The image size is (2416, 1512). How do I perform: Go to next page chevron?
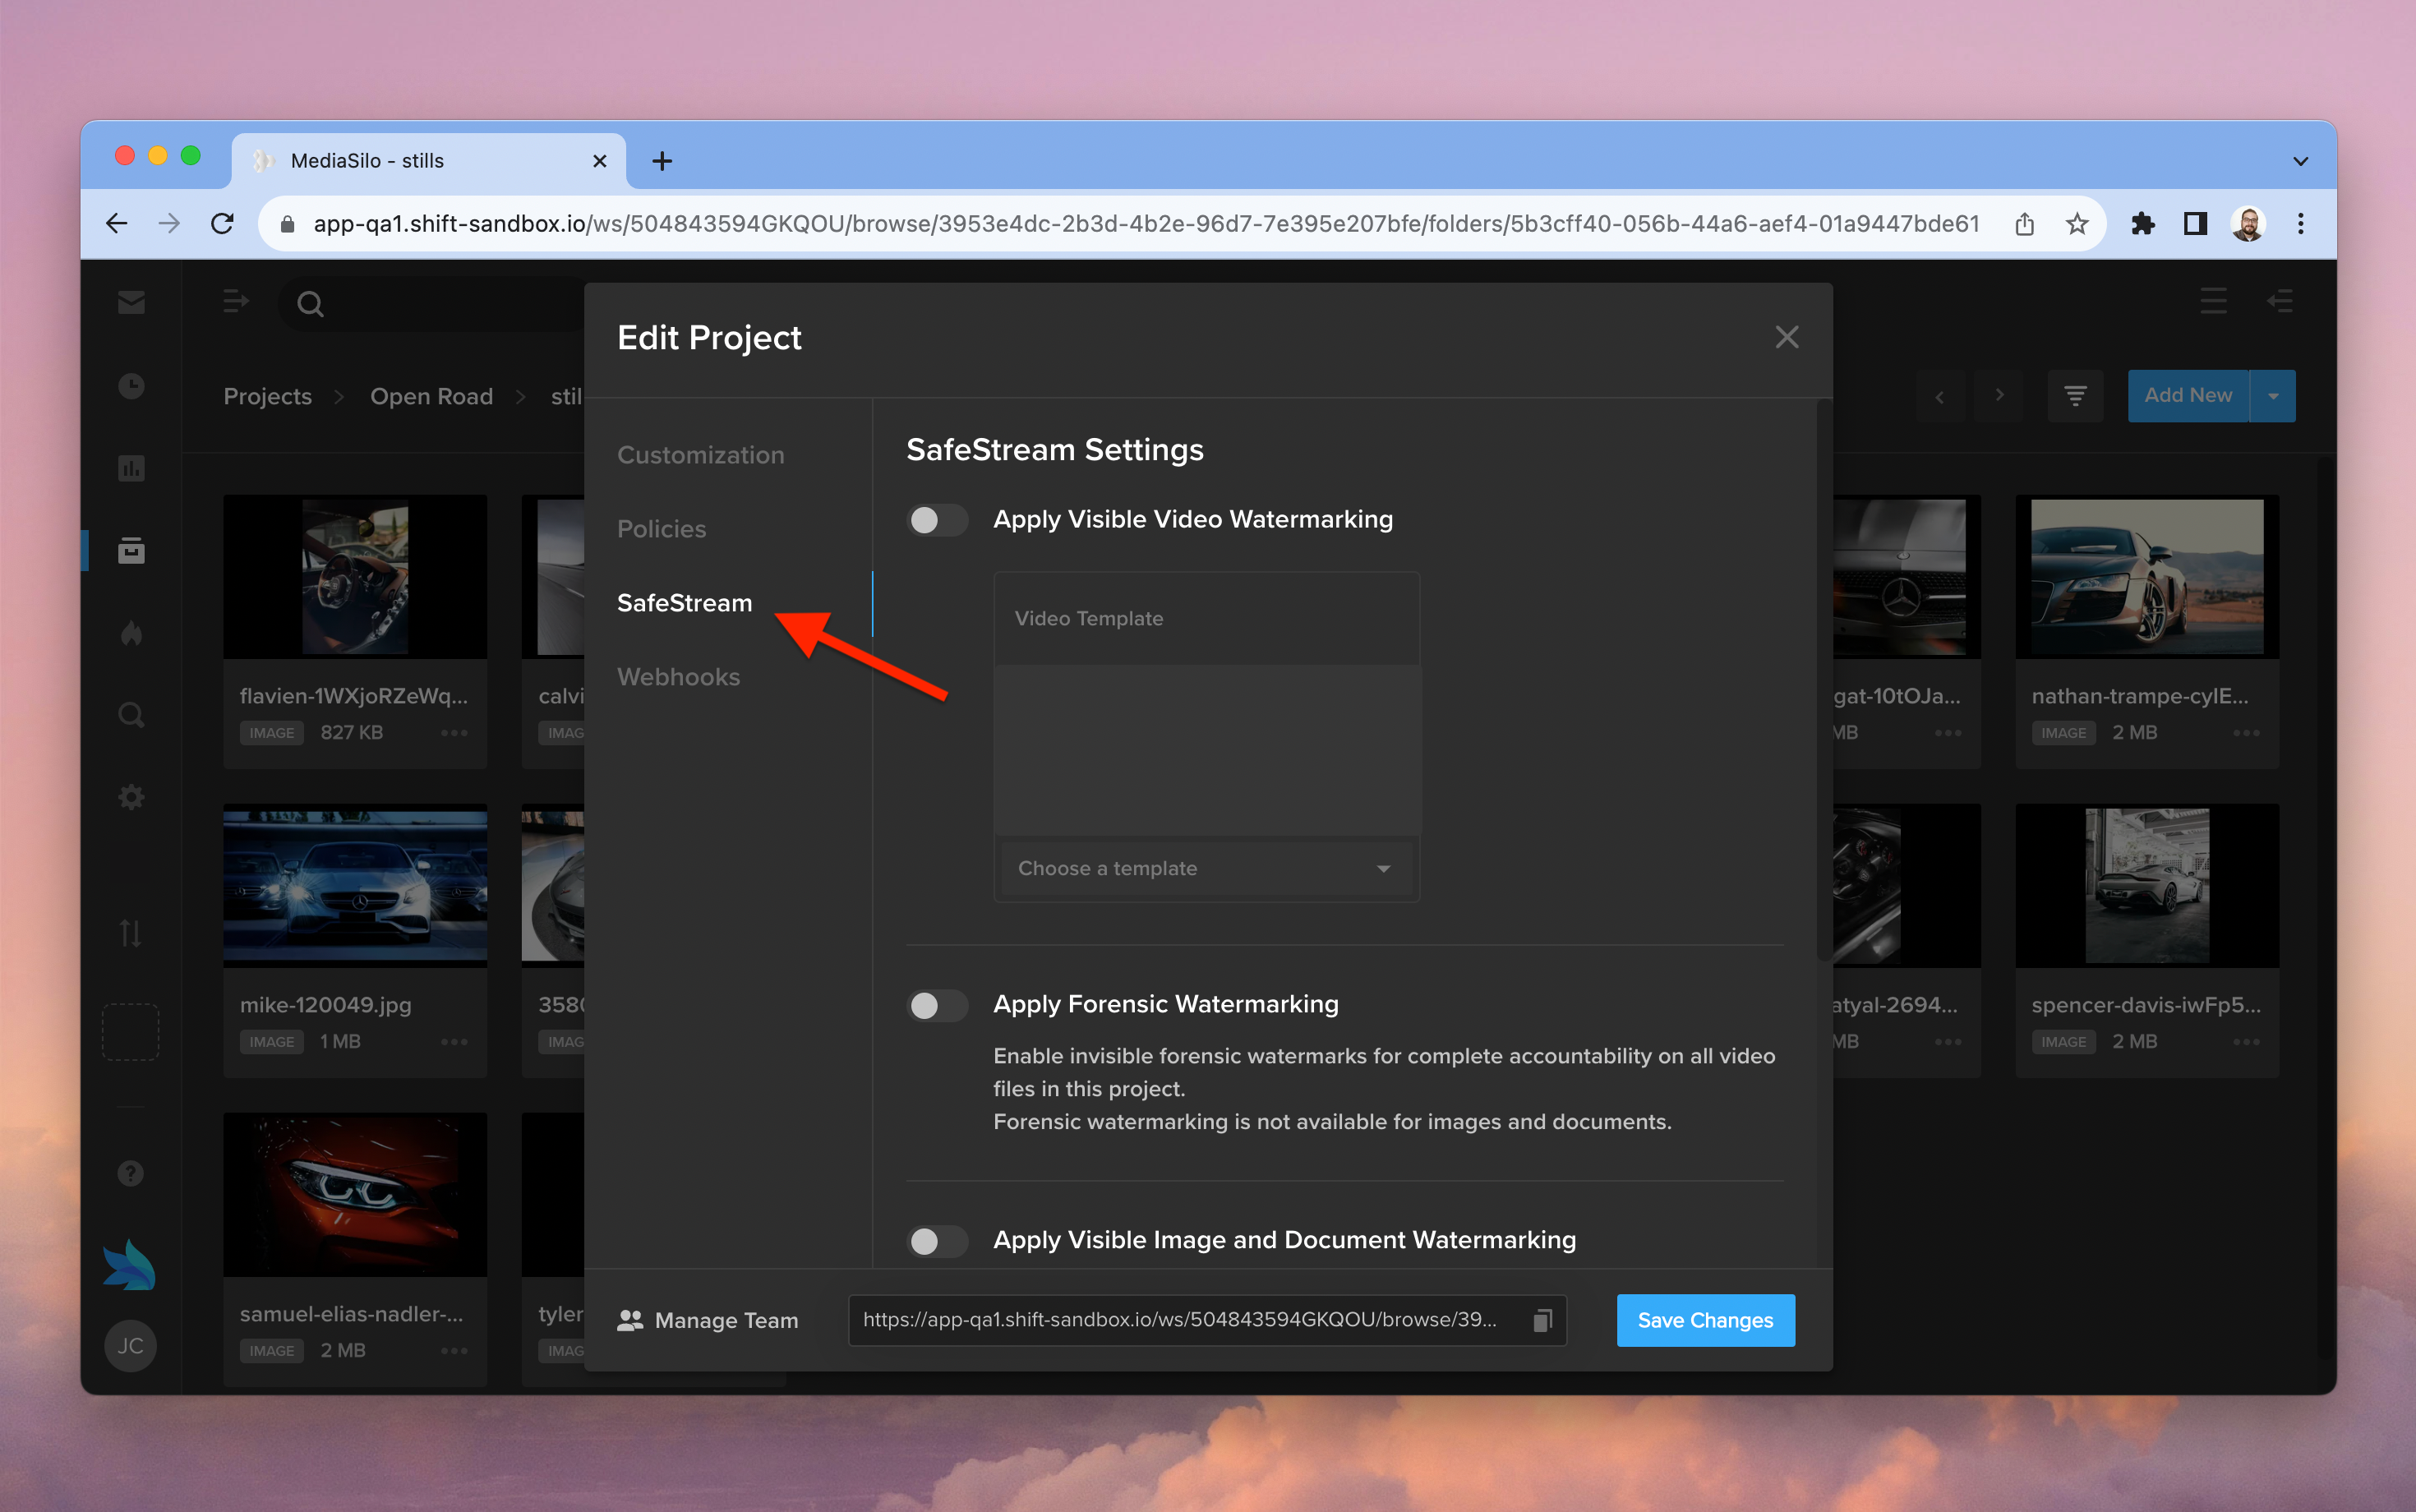coord(1999,396)
